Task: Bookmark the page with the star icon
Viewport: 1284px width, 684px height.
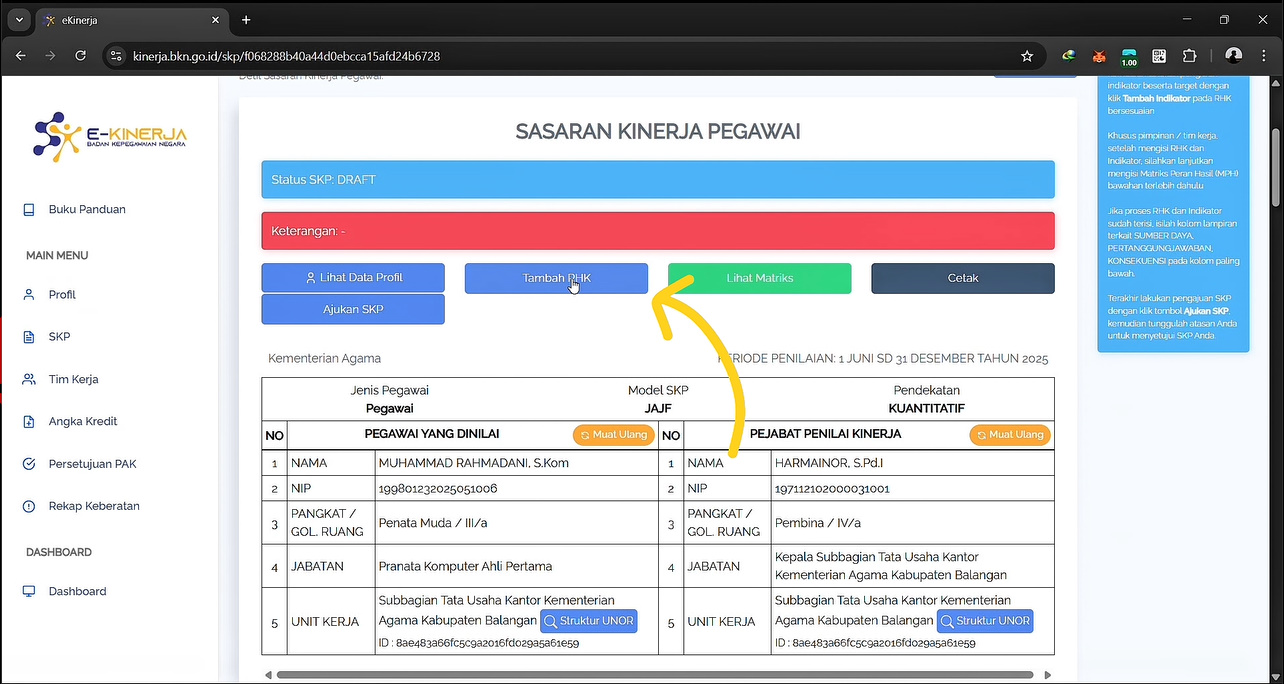Action: (1027, 56)
